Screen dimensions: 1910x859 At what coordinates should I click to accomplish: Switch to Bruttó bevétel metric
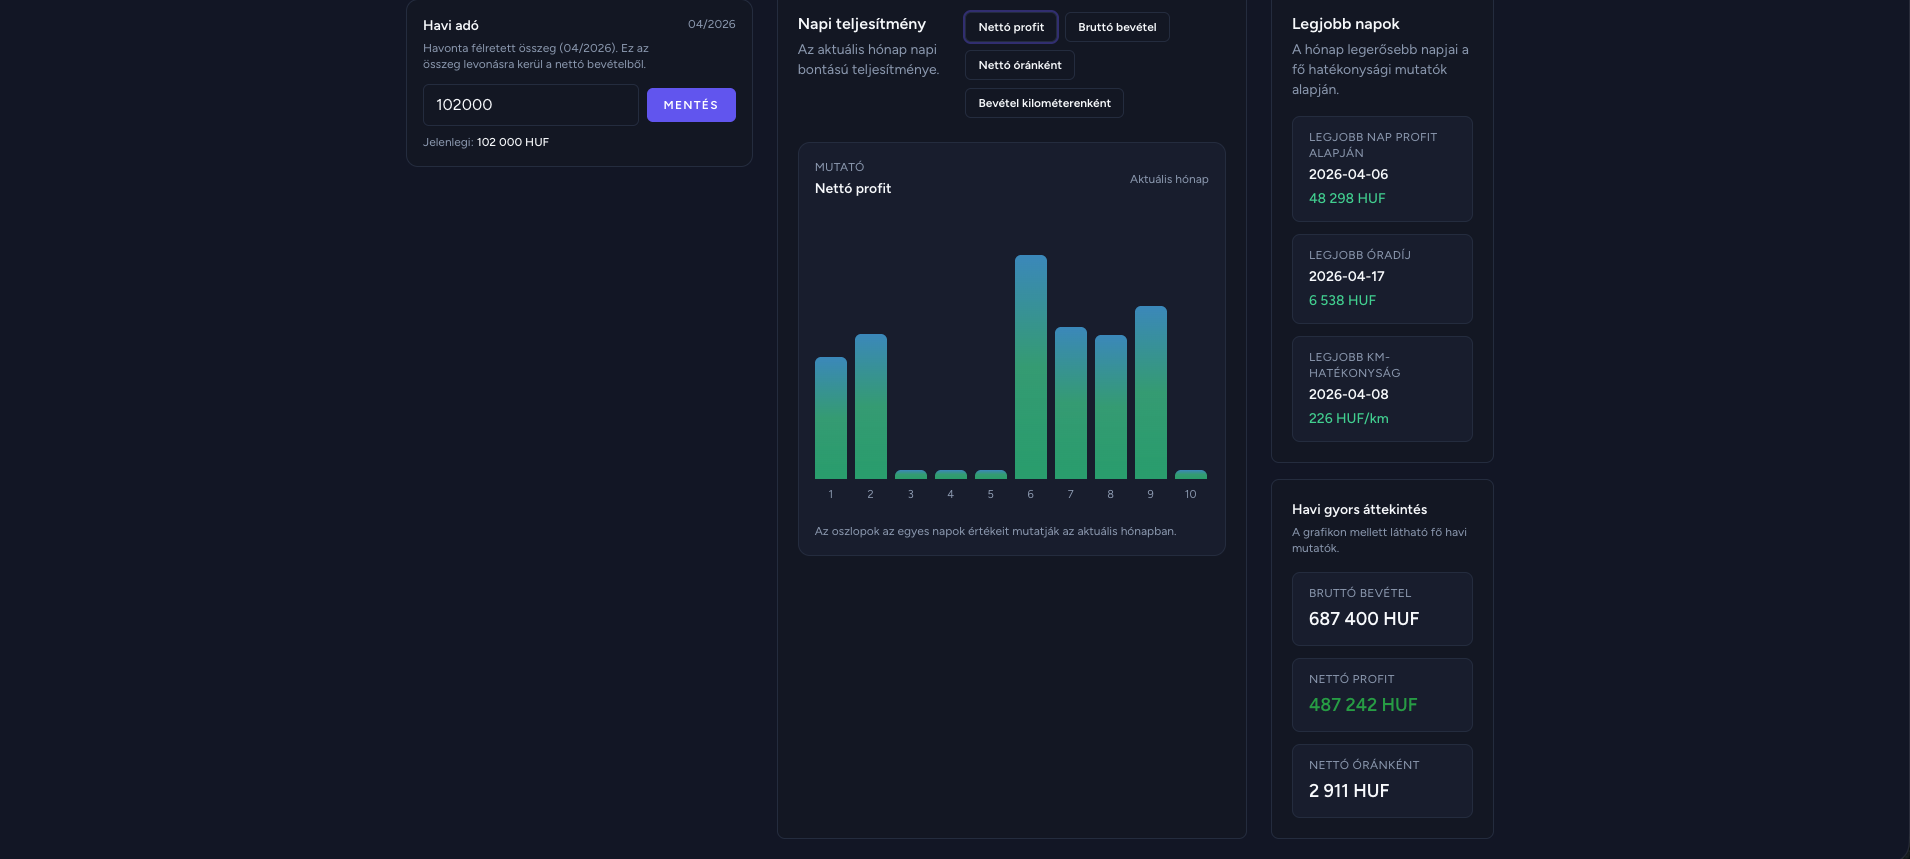(1117, 27)
